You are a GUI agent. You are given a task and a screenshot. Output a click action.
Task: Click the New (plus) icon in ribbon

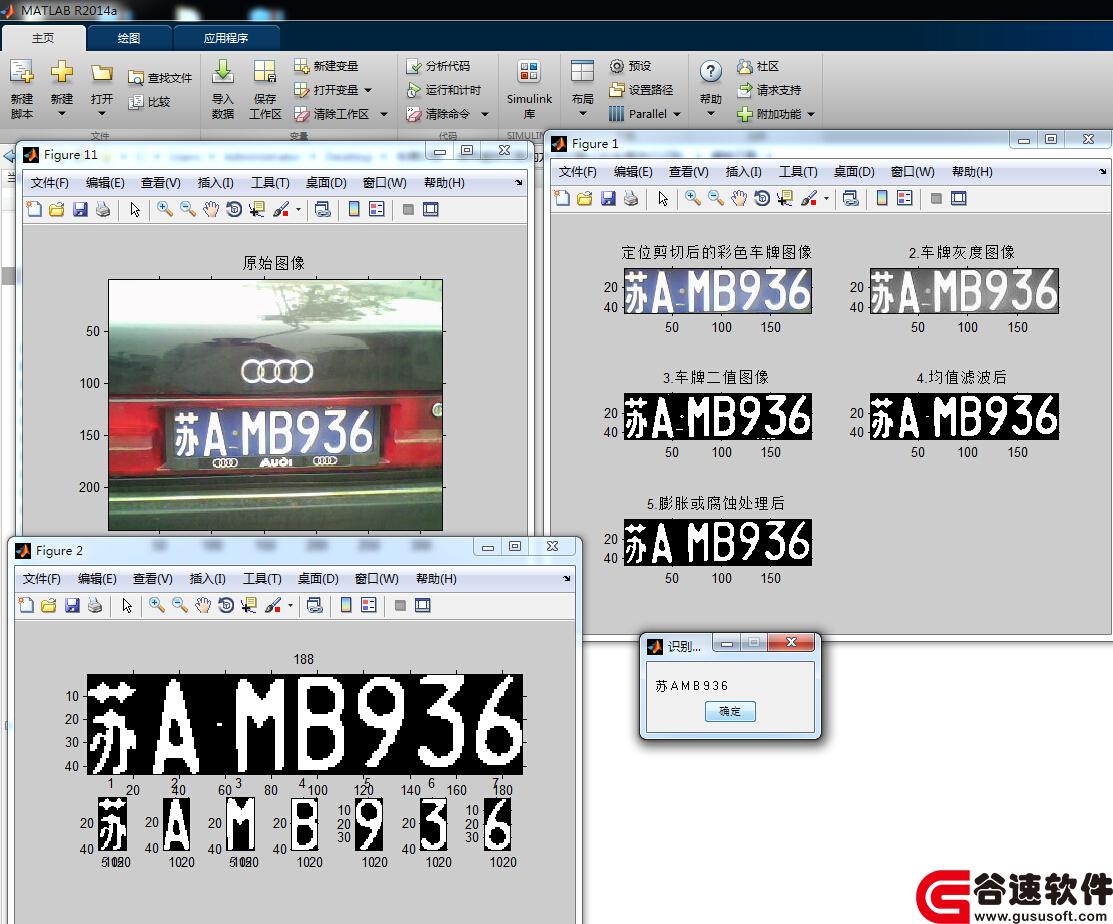click(62, 72)
